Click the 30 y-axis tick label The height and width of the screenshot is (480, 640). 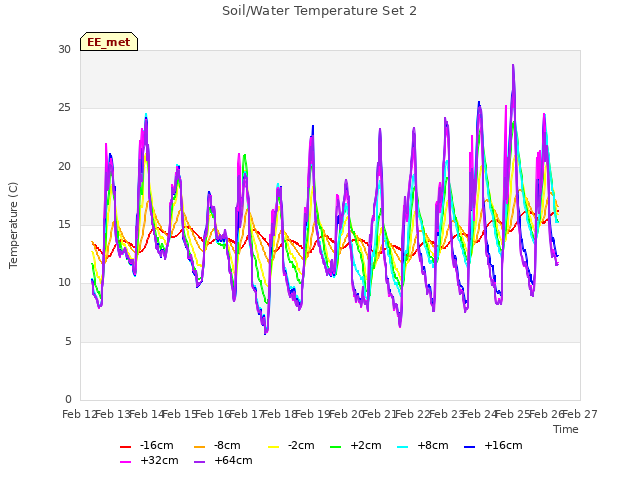click(64, 49)
